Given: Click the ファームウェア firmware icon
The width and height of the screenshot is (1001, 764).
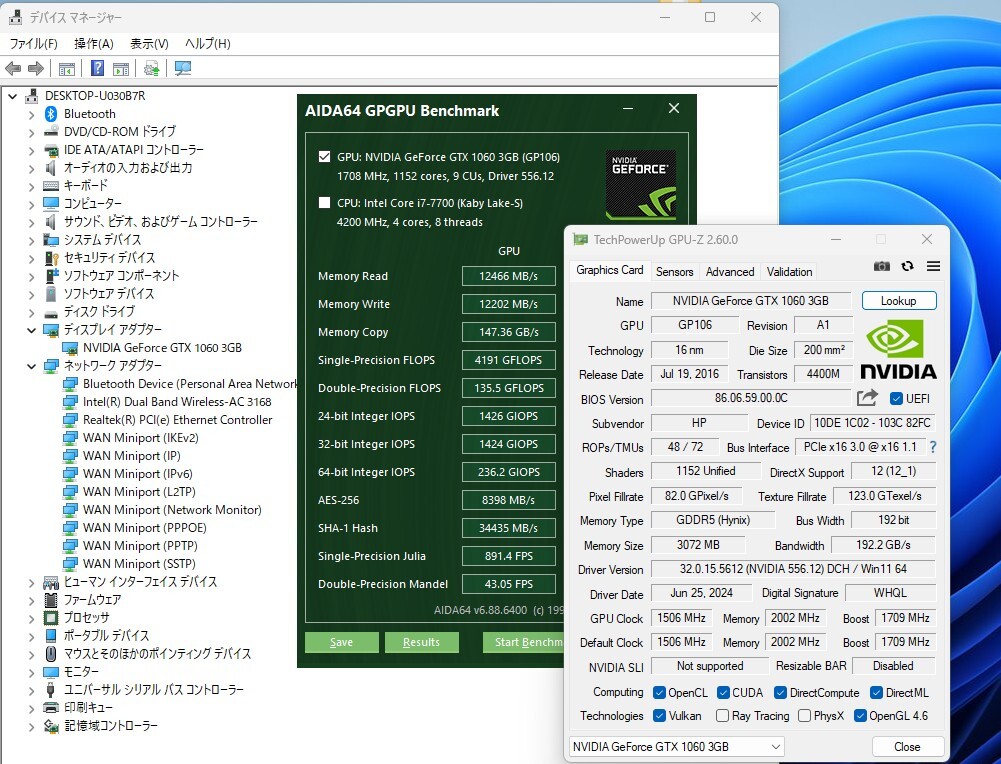Looking at the screenshot, I should click(x=51, y=600).
